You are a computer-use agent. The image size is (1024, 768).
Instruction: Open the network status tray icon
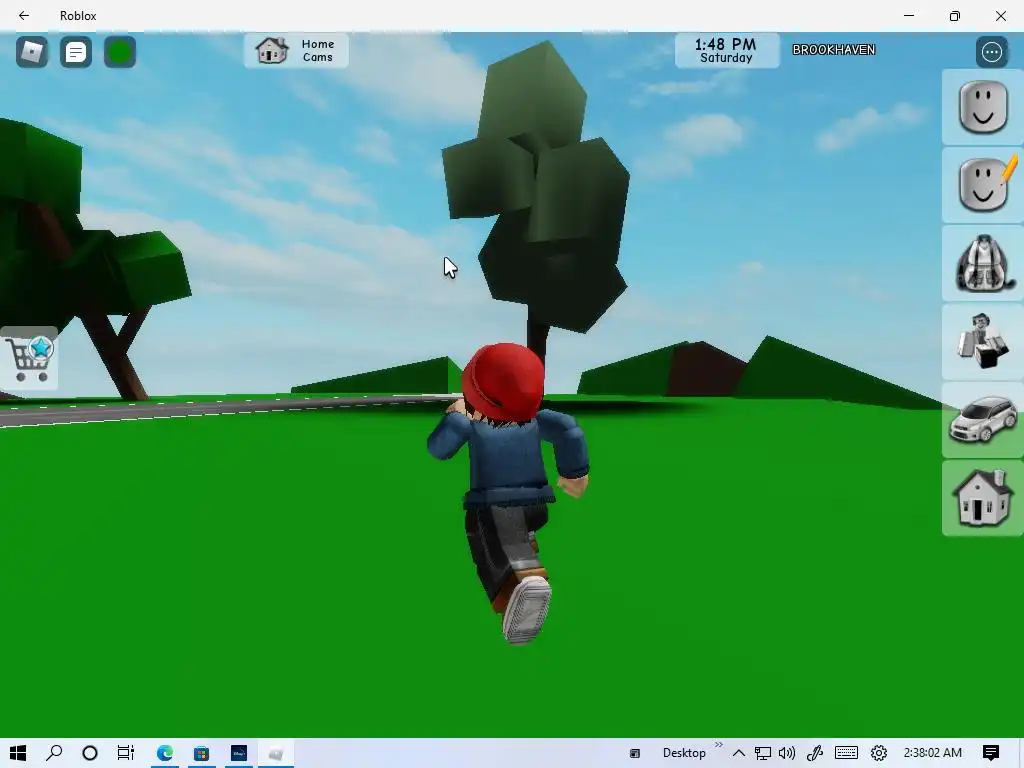(763, 753)
